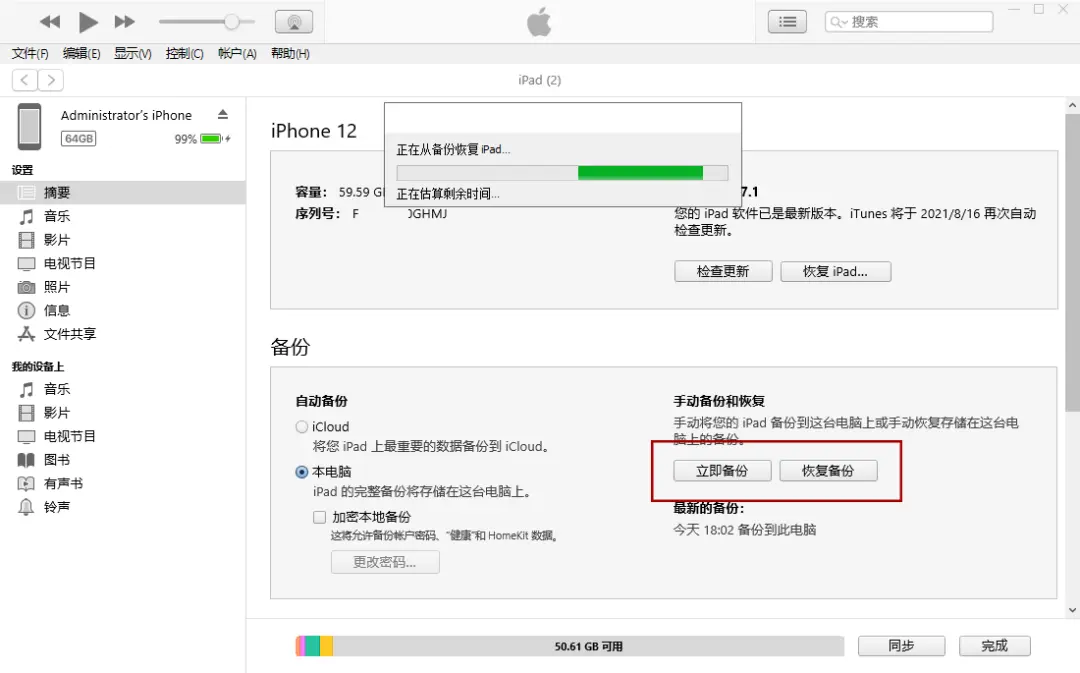Click the 50.61 GB 可用 storage bar
1080x673 pixels.
[570, 646]
